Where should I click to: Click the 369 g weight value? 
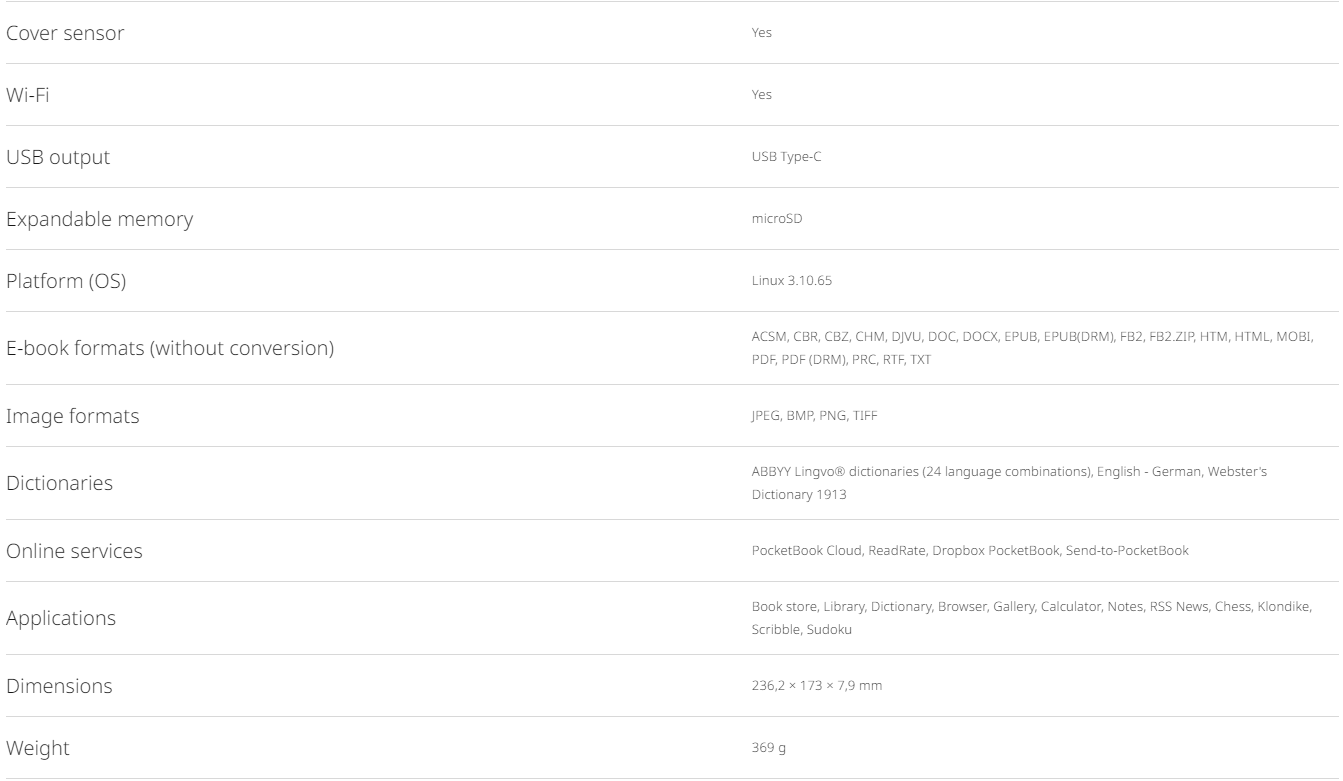point(768,748)
